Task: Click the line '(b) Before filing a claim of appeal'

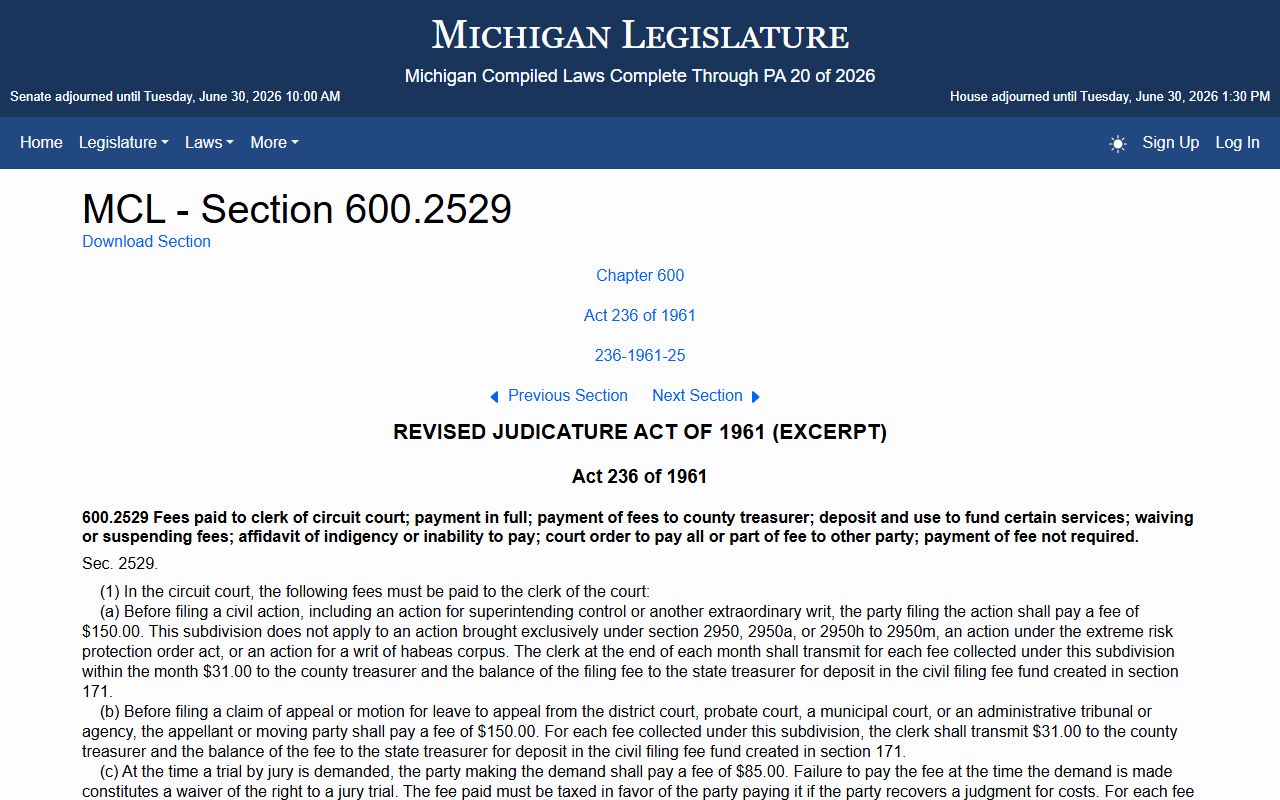Action: pyautogui.click(x=630, y=731)
